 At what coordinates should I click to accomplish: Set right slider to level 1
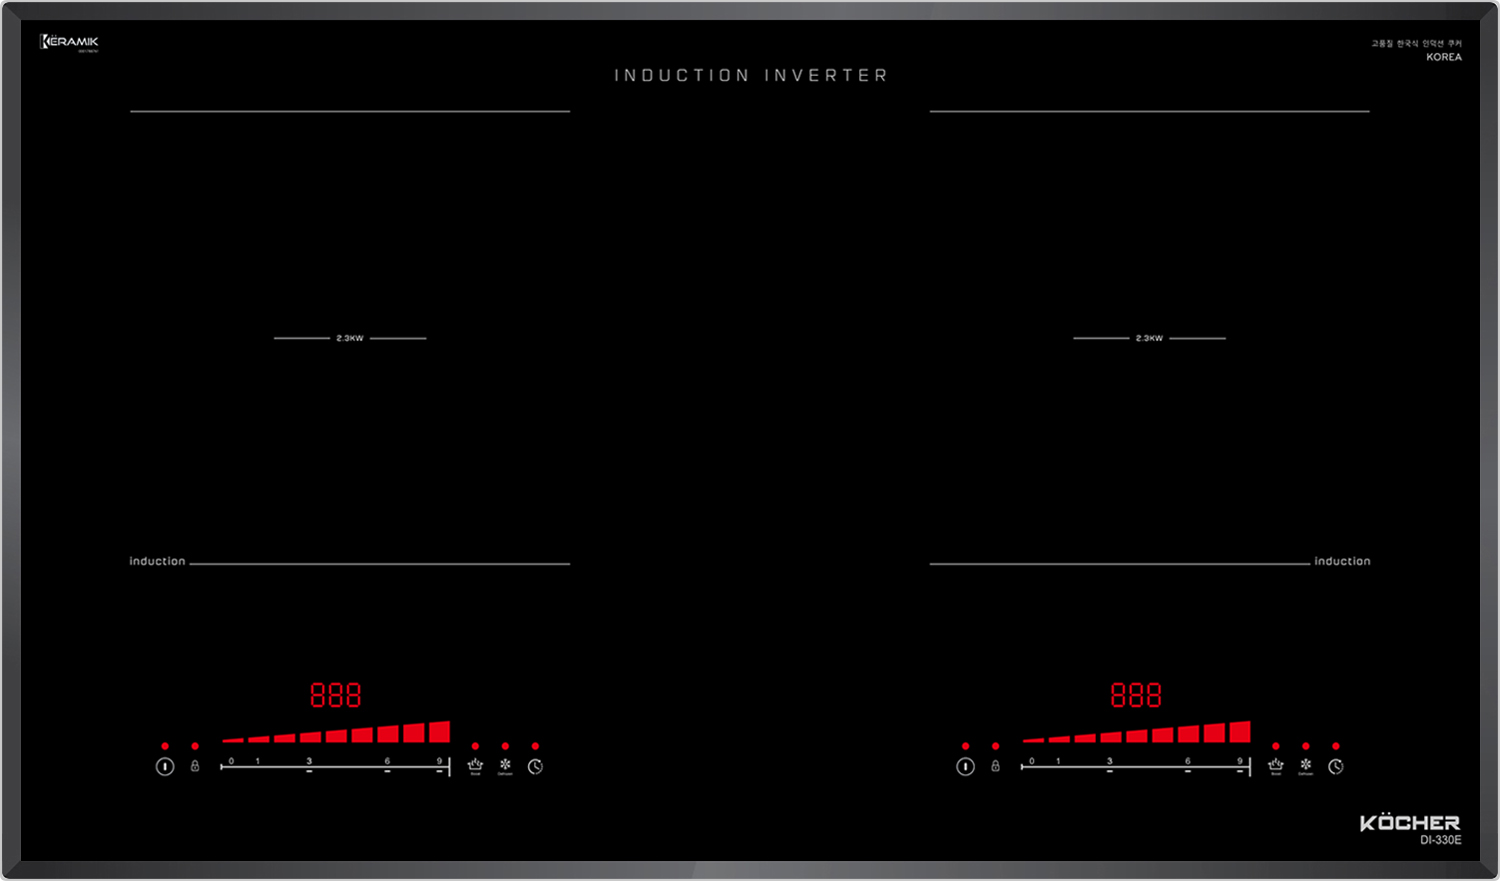point(1058,767)
